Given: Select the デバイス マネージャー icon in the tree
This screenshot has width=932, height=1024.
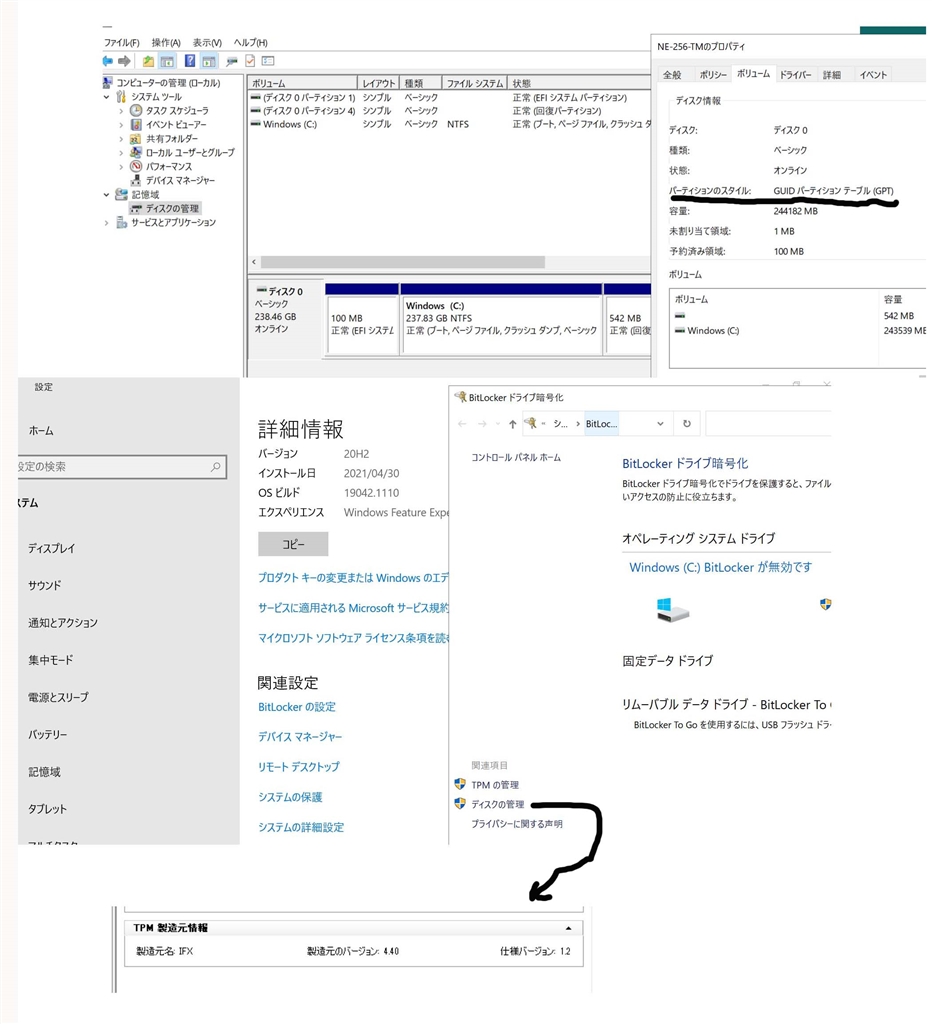Looking at the screenshot, I should pos(136,180).
